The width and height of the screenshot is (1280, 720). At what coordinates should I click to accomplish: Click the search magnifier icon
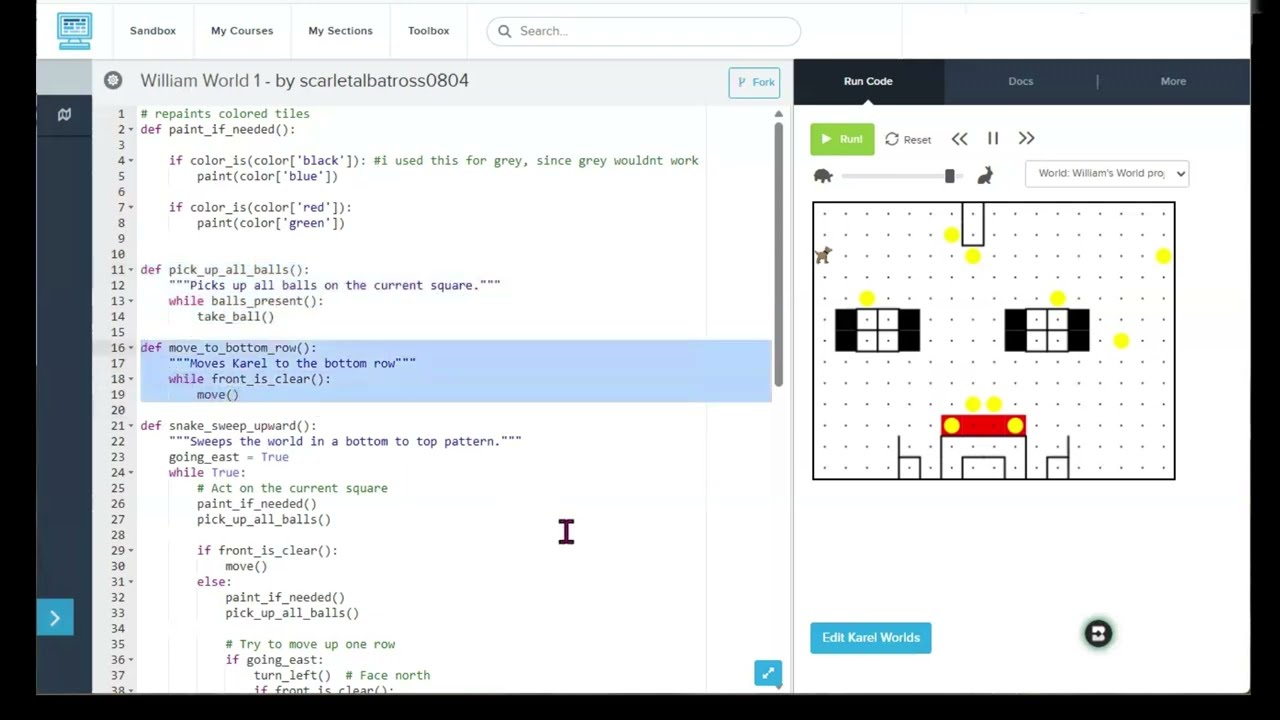coord(504,31)
